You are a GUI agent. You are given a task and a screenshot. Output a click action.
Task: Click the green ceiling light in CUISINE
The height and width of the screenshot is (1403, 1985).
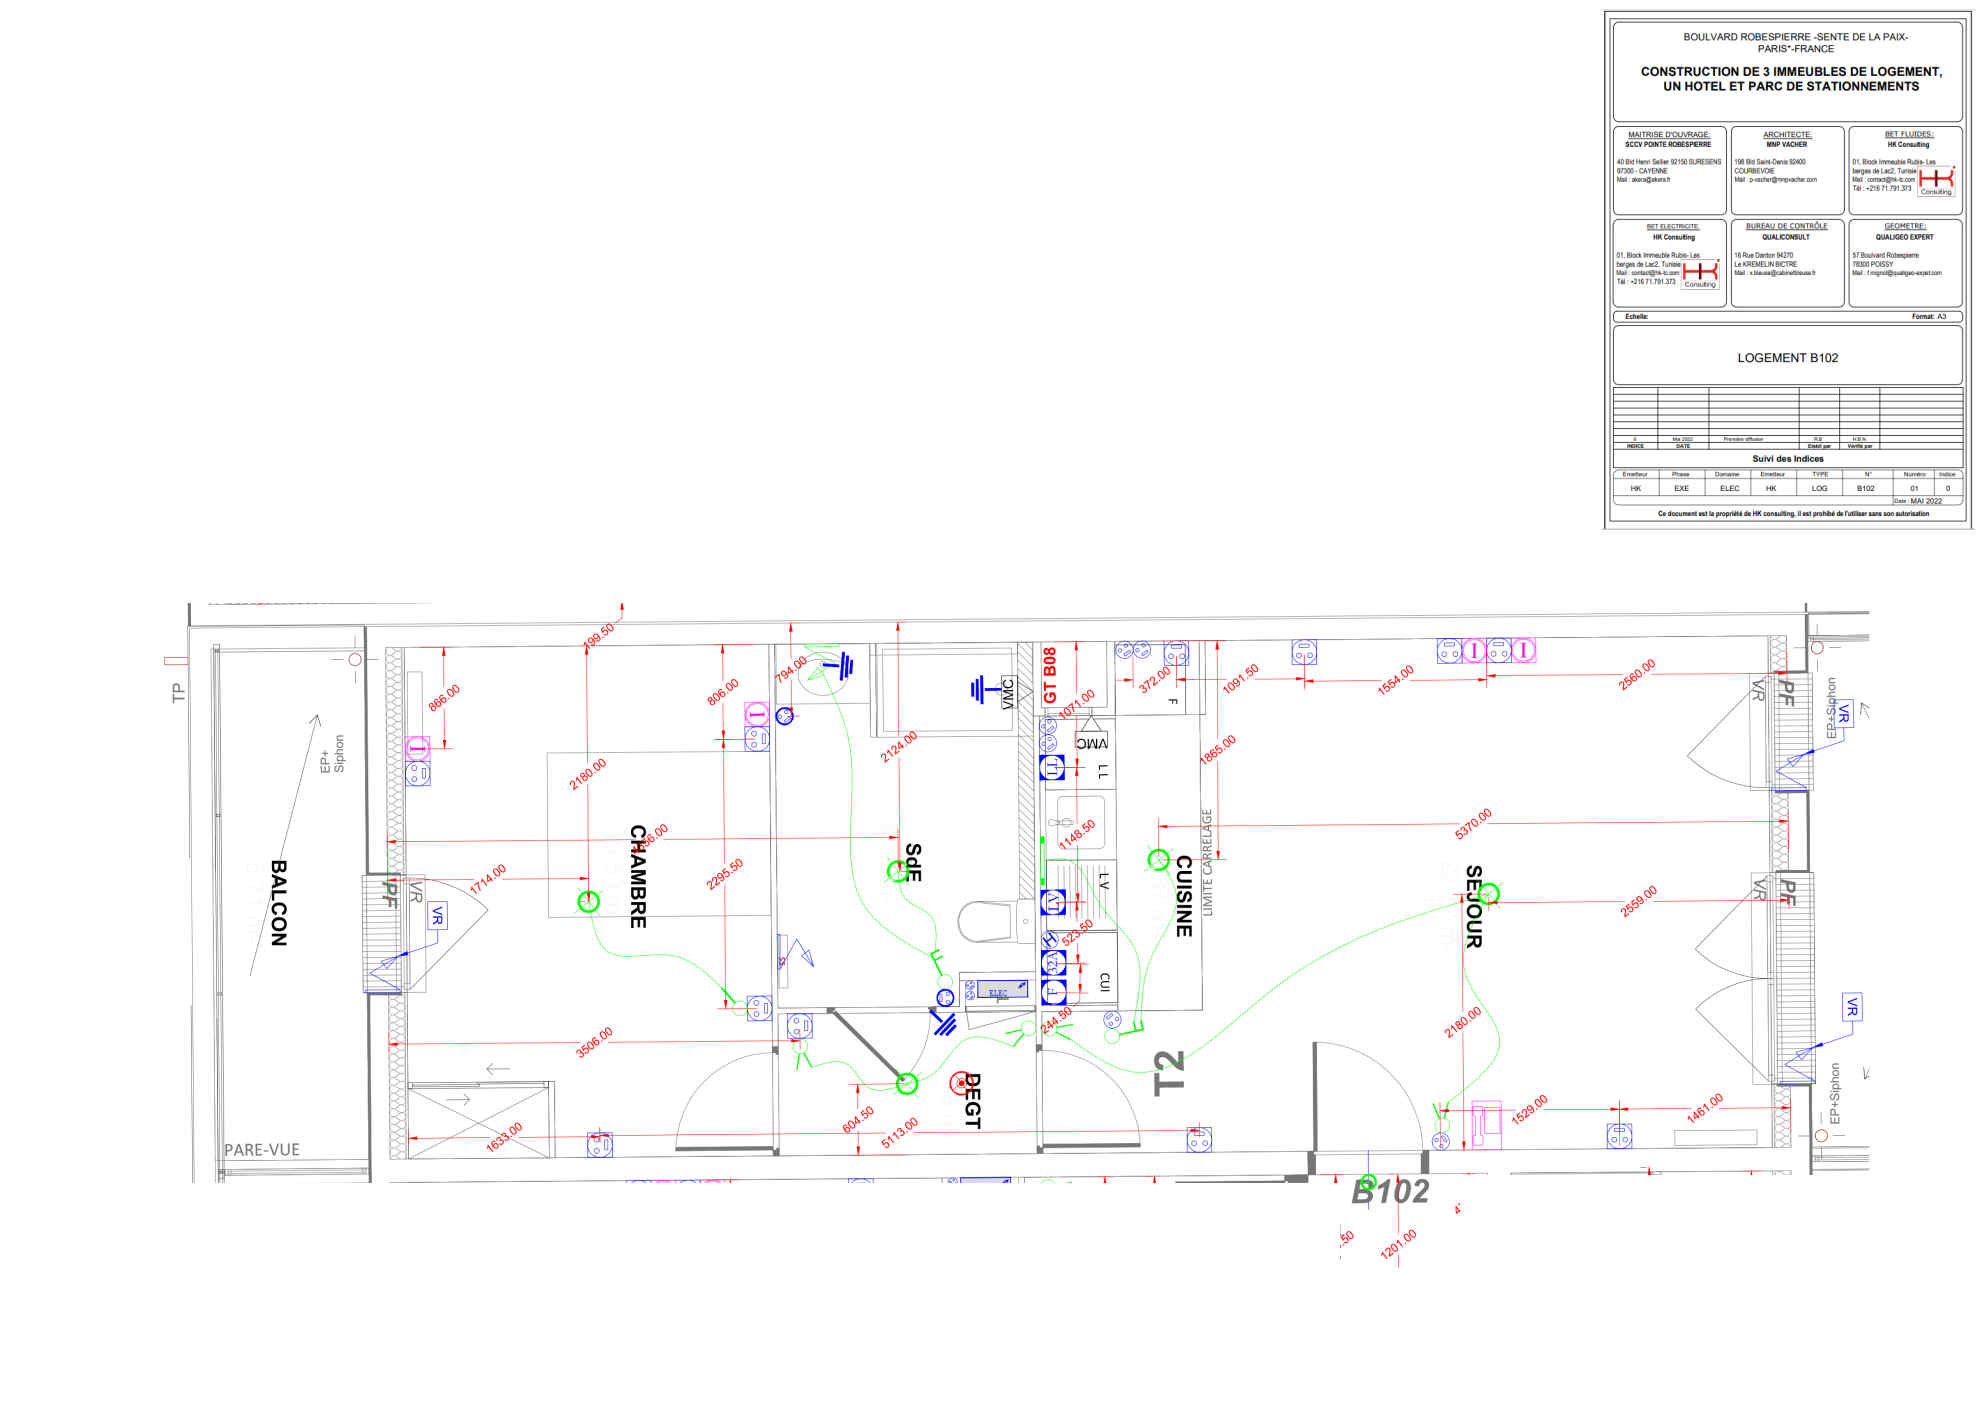(1158, 859)
